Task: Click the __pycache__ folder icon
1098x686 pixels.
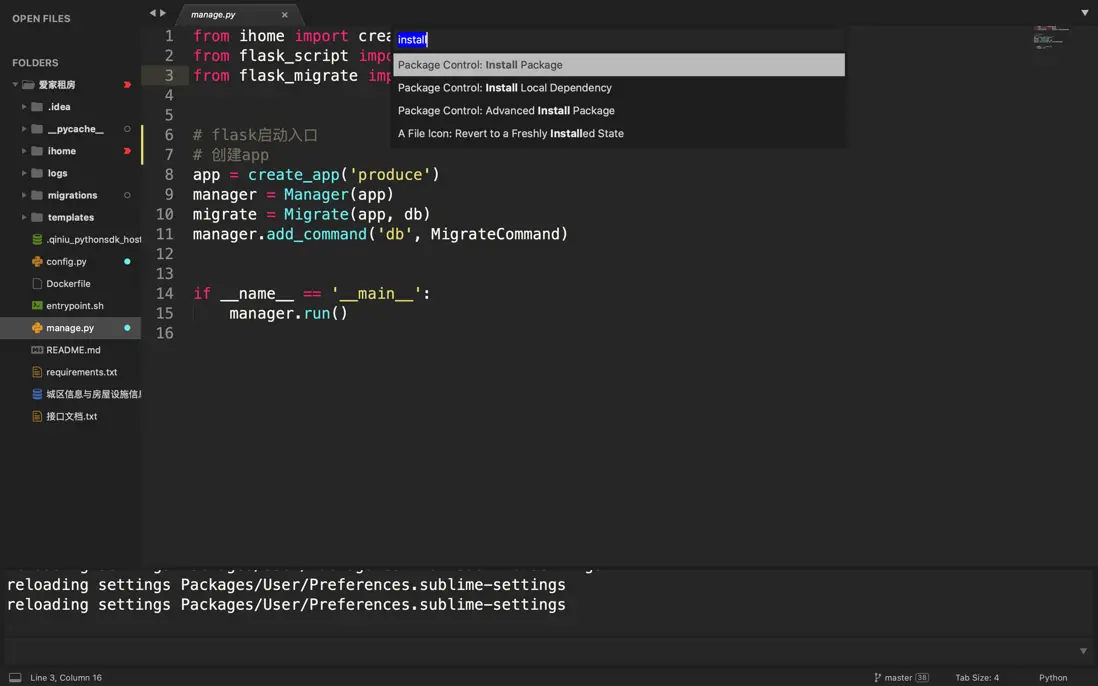Action: click(x=37, y=129)
